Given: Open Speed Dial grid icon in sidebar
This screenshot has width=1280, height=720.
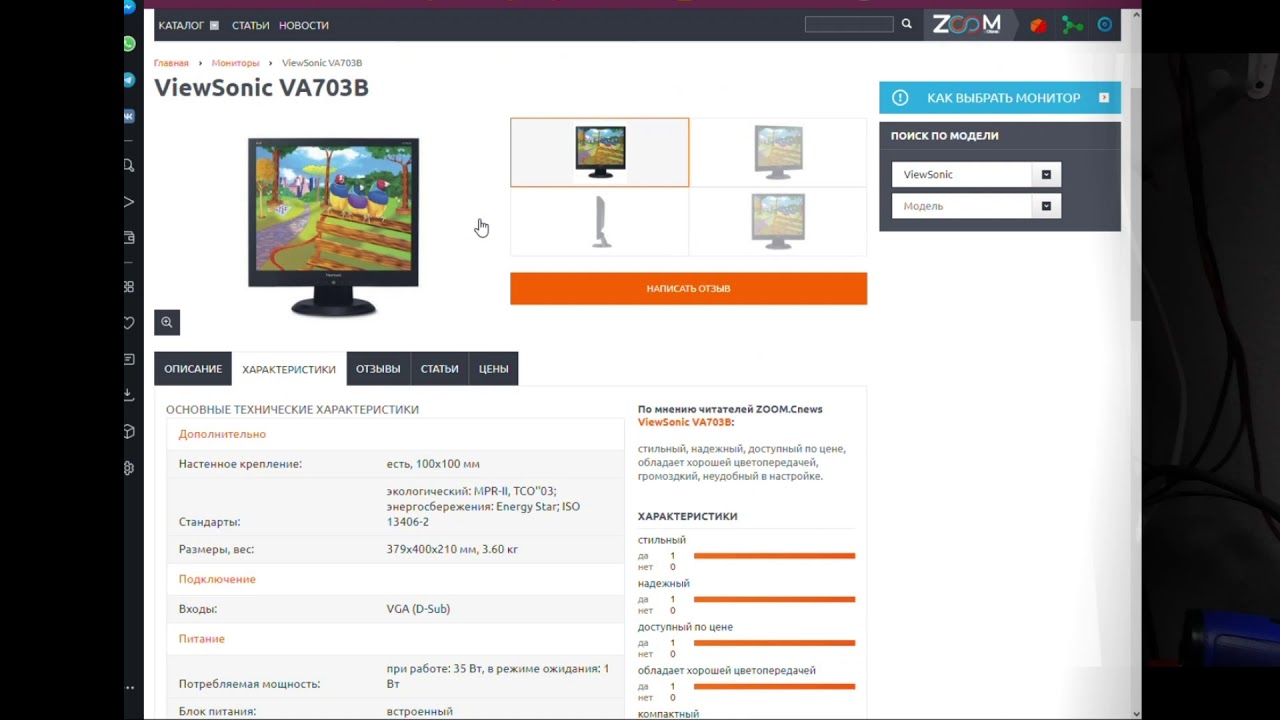Looking at the screenshot, I should pos(129,287).
